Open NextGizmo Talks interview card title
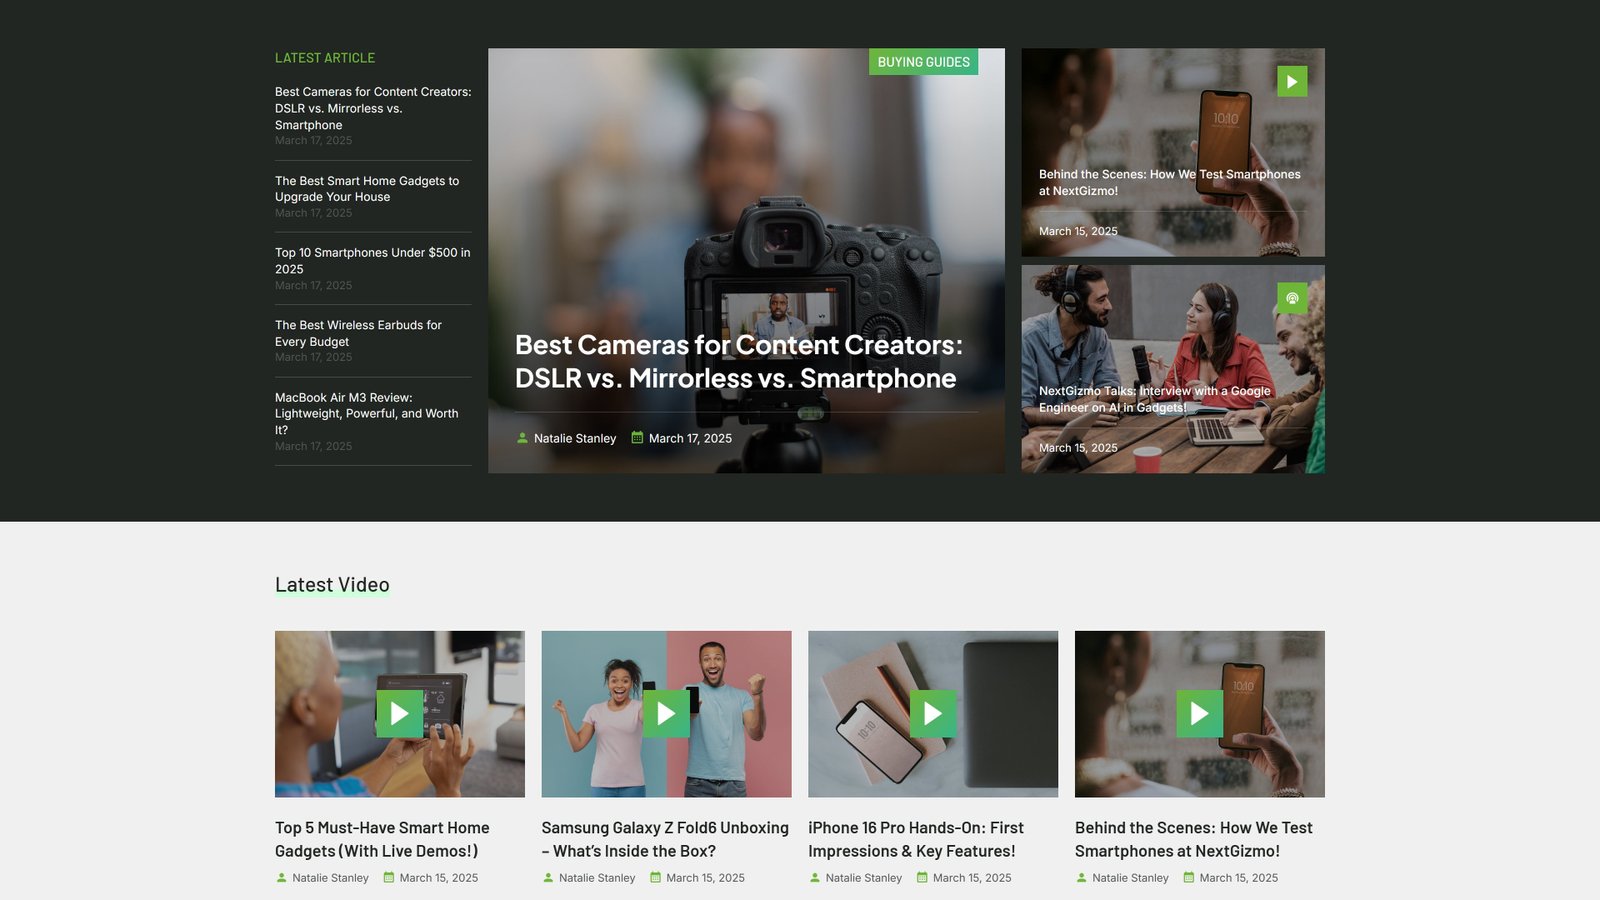 pyautogui.click(x=1154, y=399)
